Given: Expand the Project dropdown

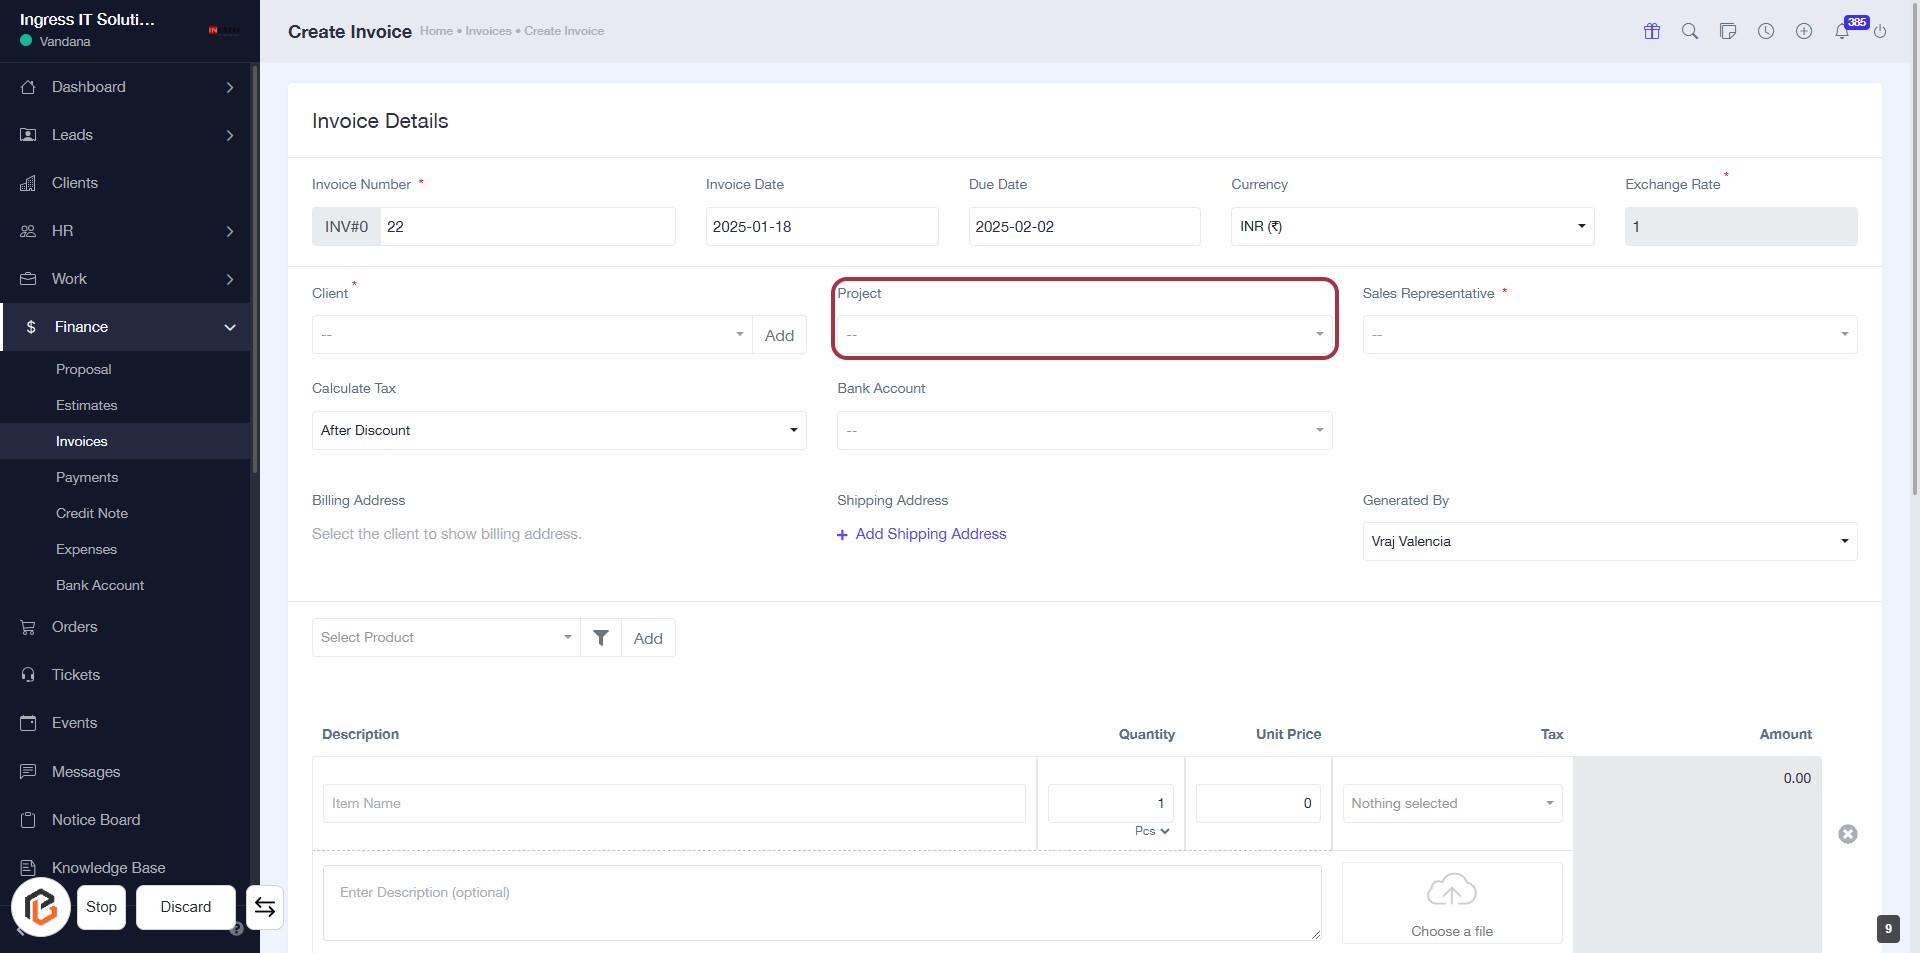Looking at the screenshot, I should click(x=1084, y=335).
